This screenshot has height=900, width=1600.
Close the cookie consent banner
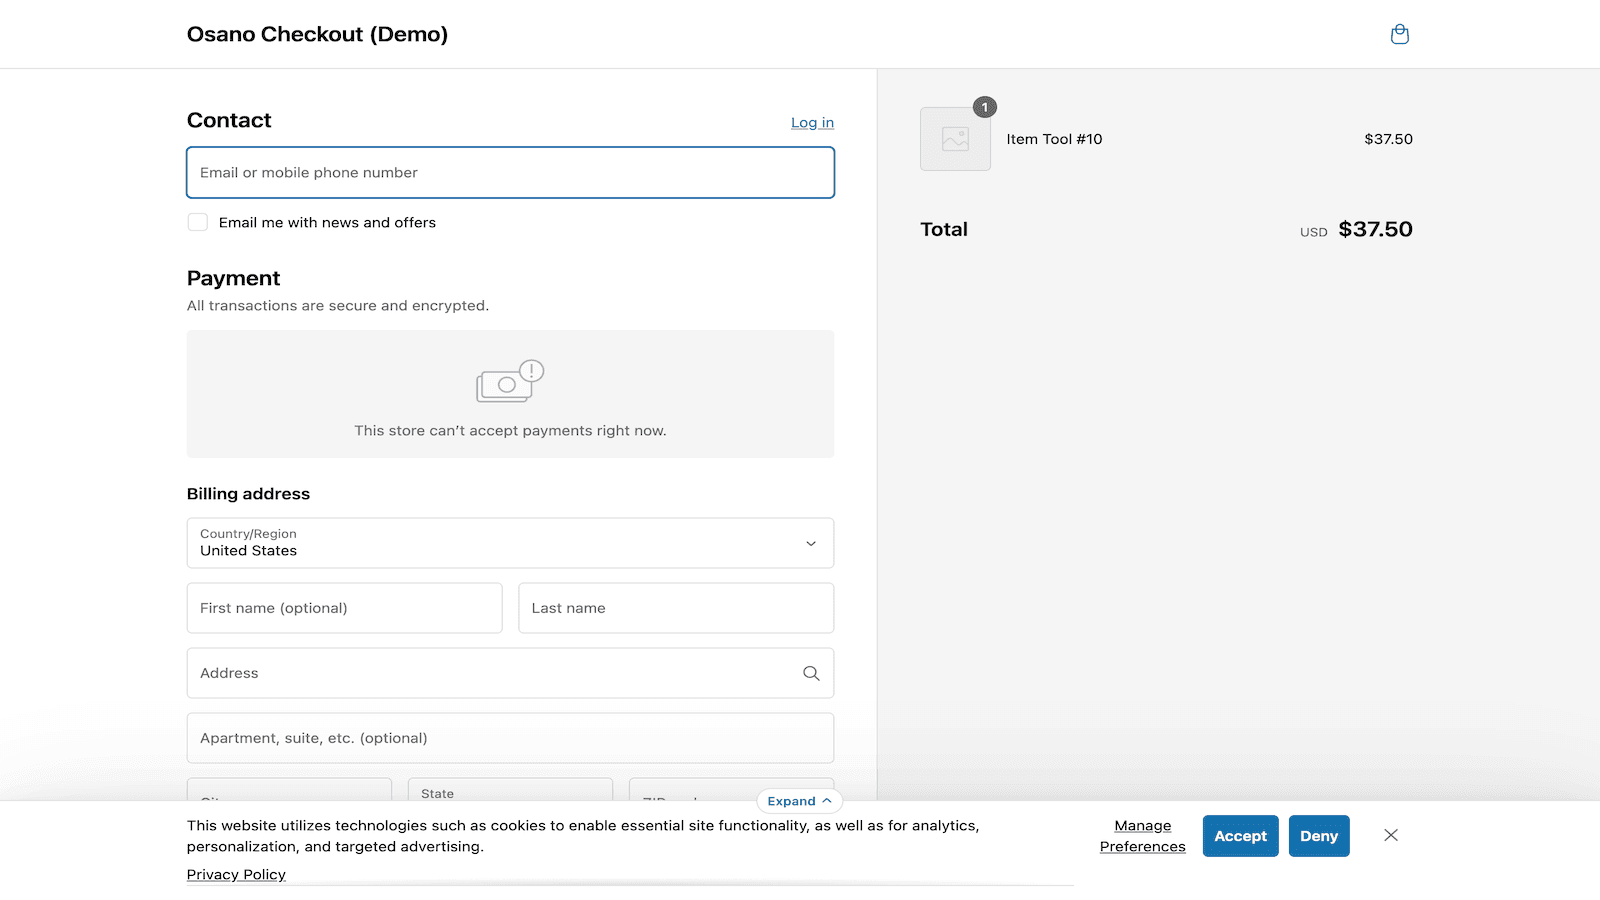[1390, 835]
